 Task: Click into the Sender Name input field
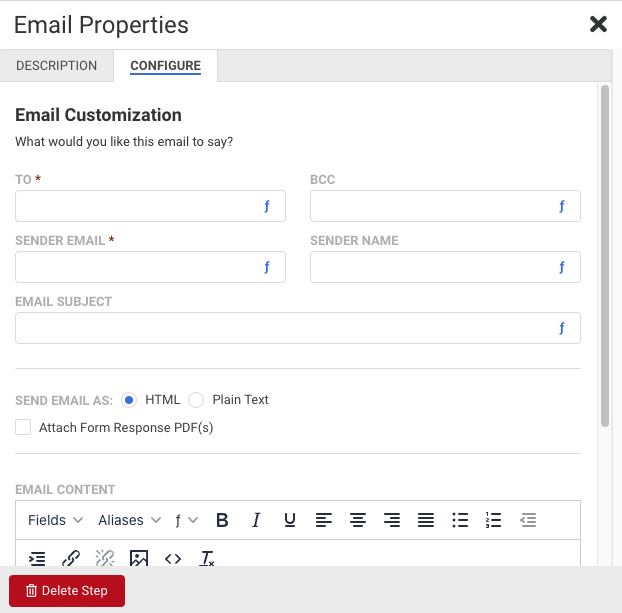(x=445, y=267)
